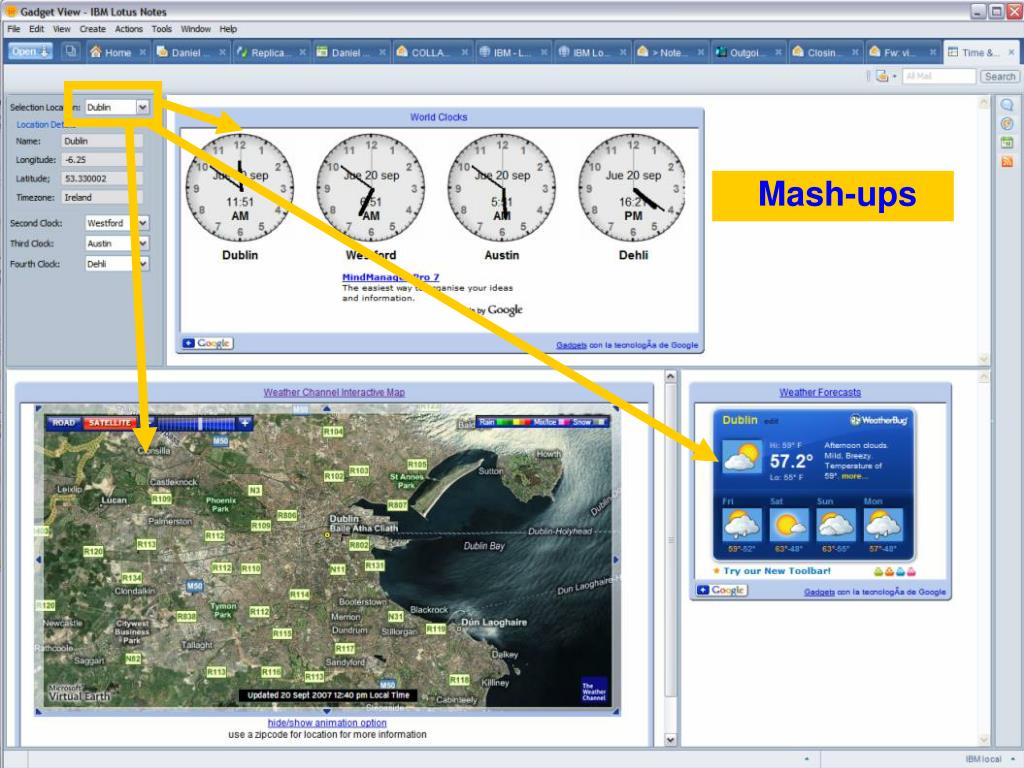Click the Open launcher button

30,52
